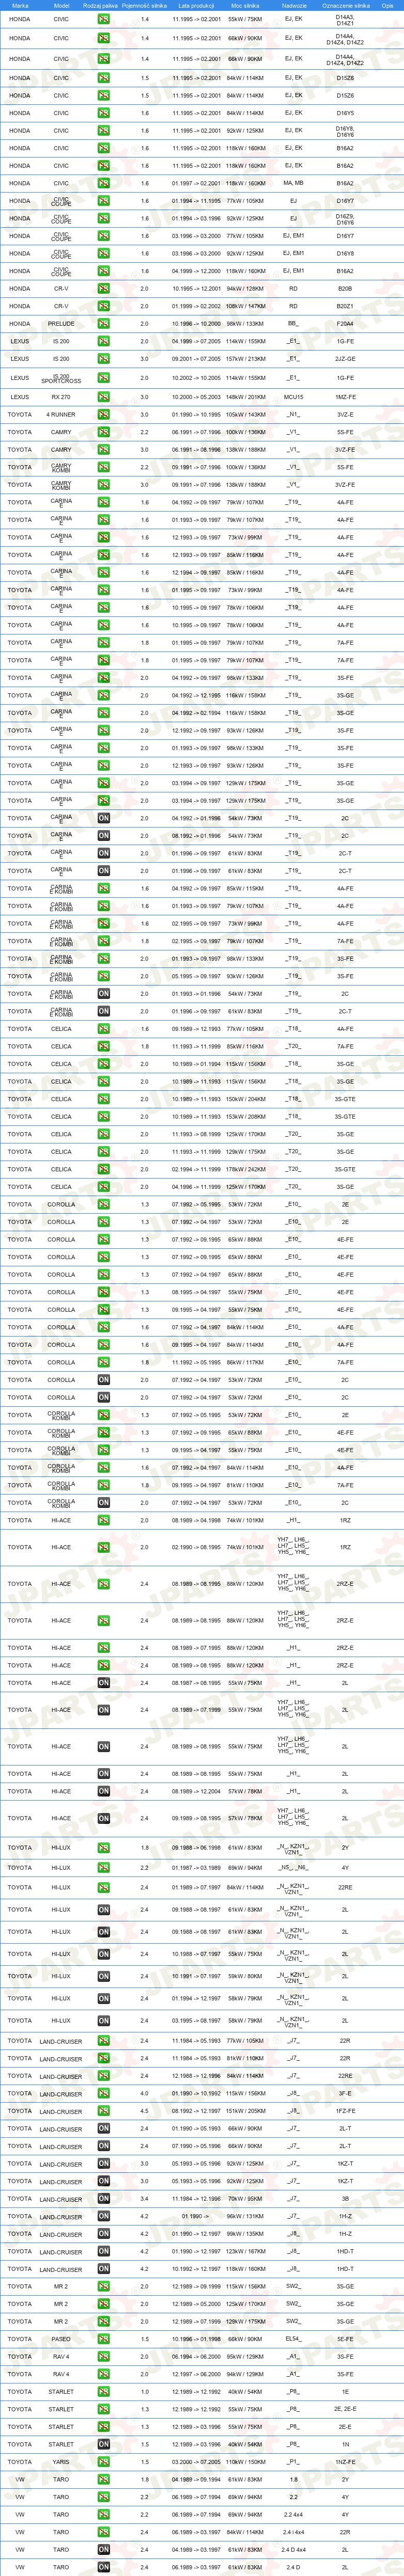Click petrol icon in Honda CR-V B20B row
This screenshot has height=2576, width=404.
point(104,289)
